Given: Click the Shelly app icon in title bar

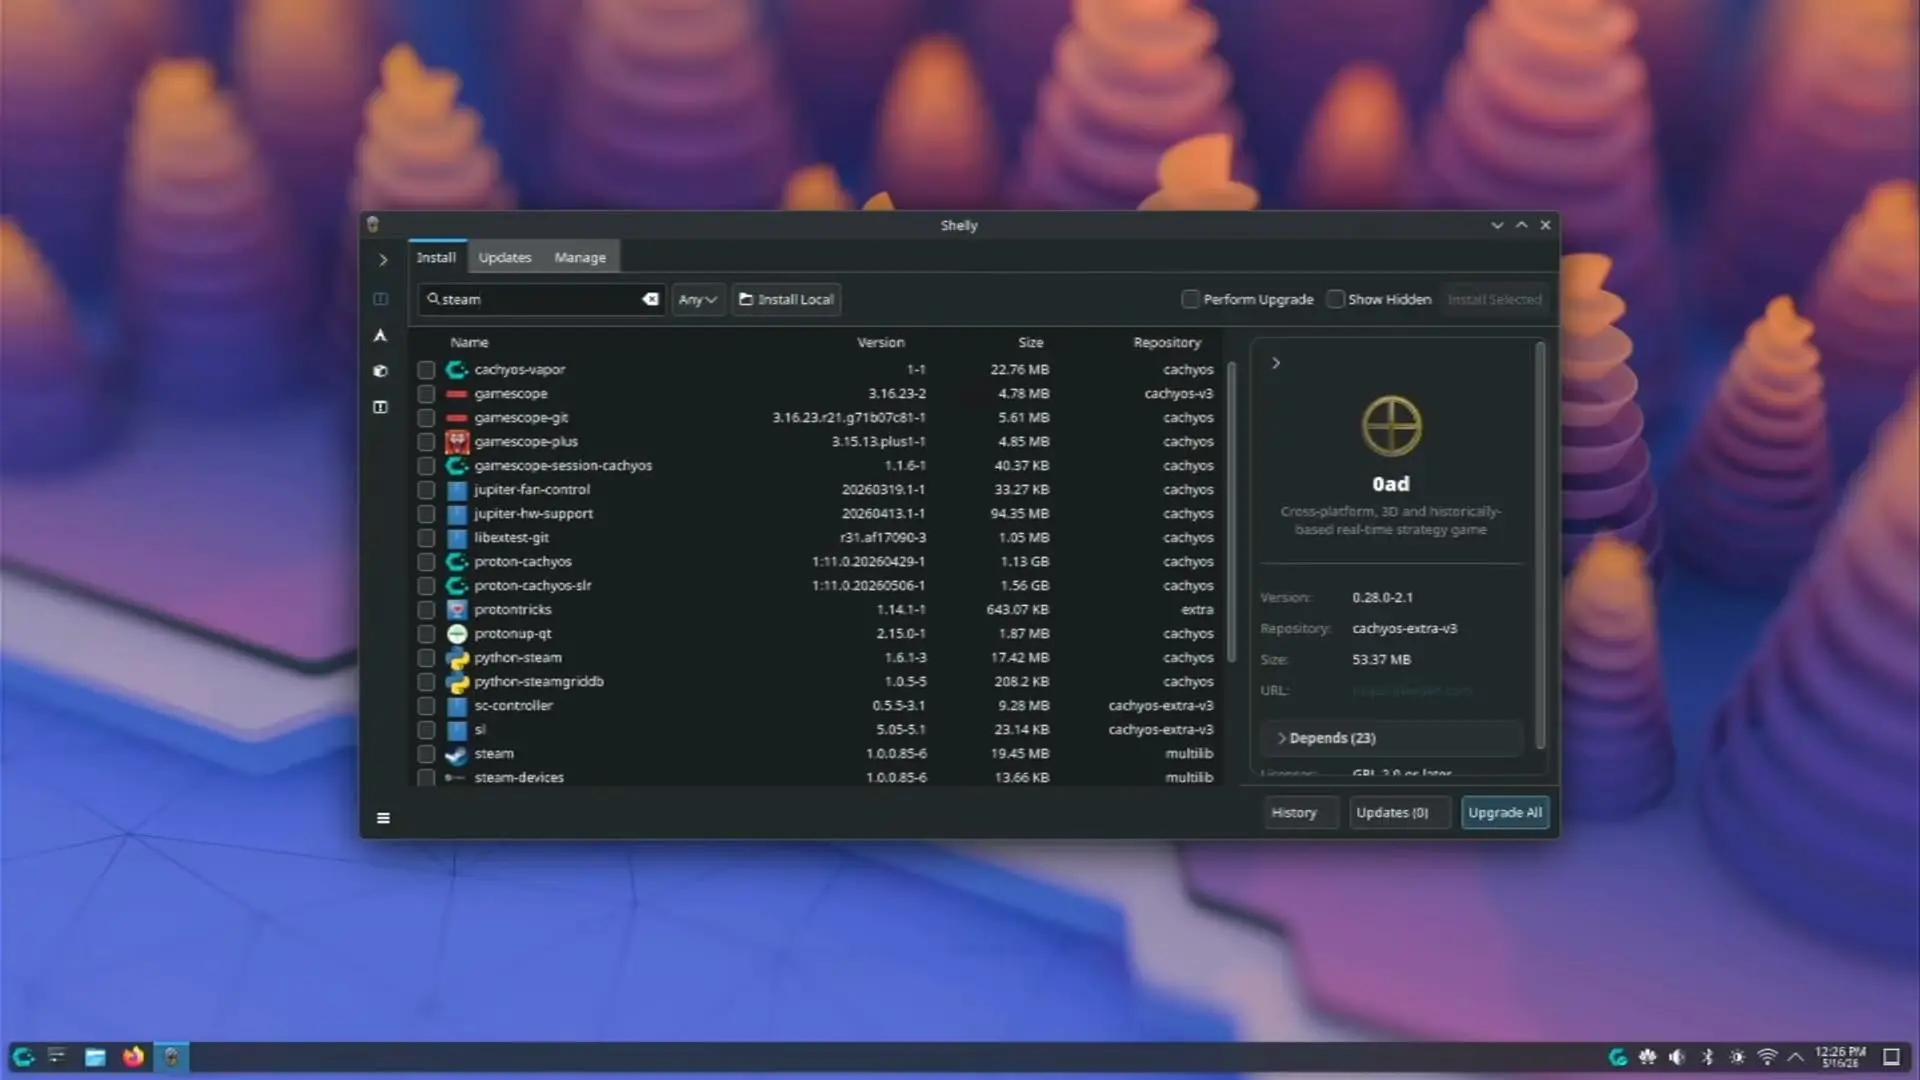Looking at the screenshot, I should [373, 225].
